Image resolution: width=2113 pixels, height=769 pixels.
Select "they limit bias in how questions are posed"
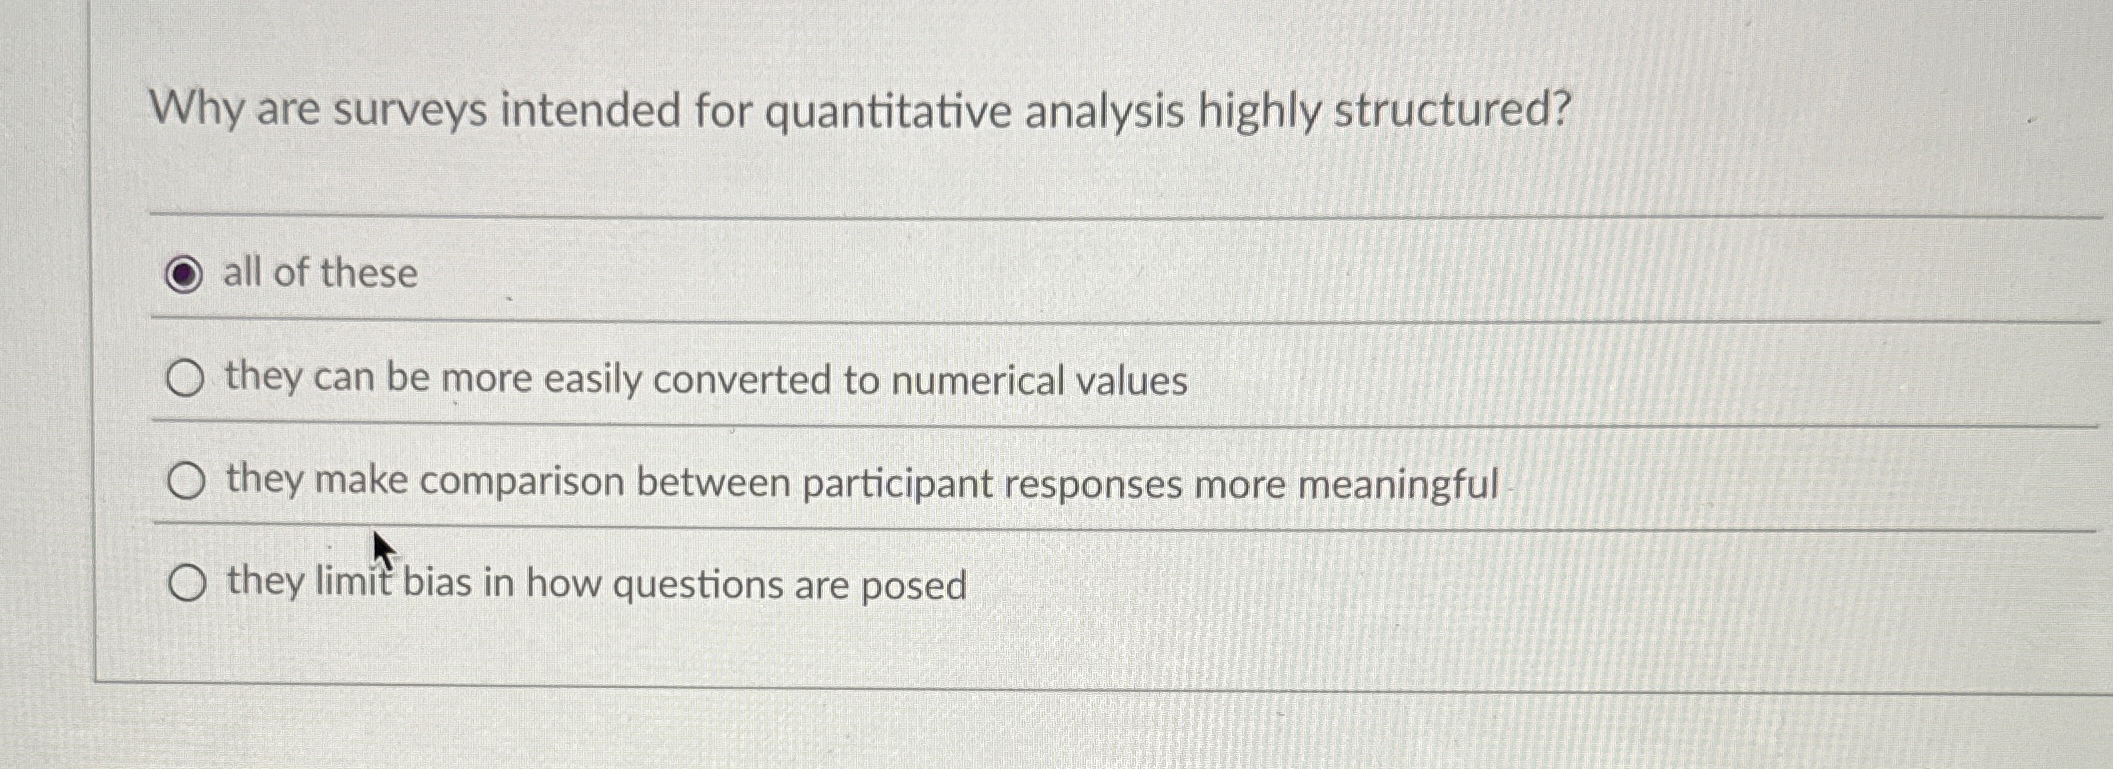click(189, 581)
